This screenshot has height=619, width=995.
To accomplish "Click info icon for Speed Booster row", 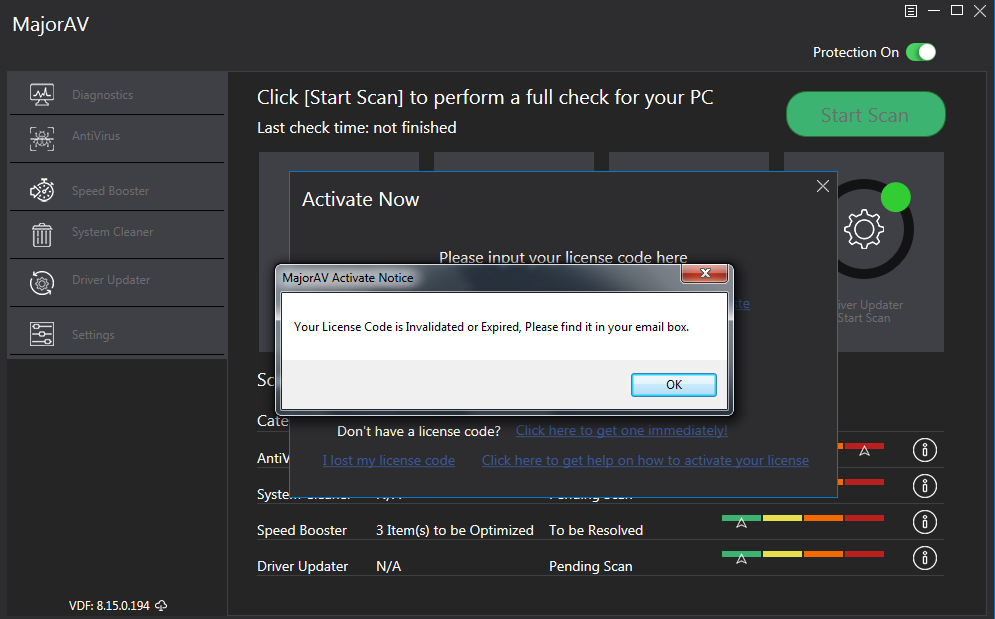I will 925,522.
